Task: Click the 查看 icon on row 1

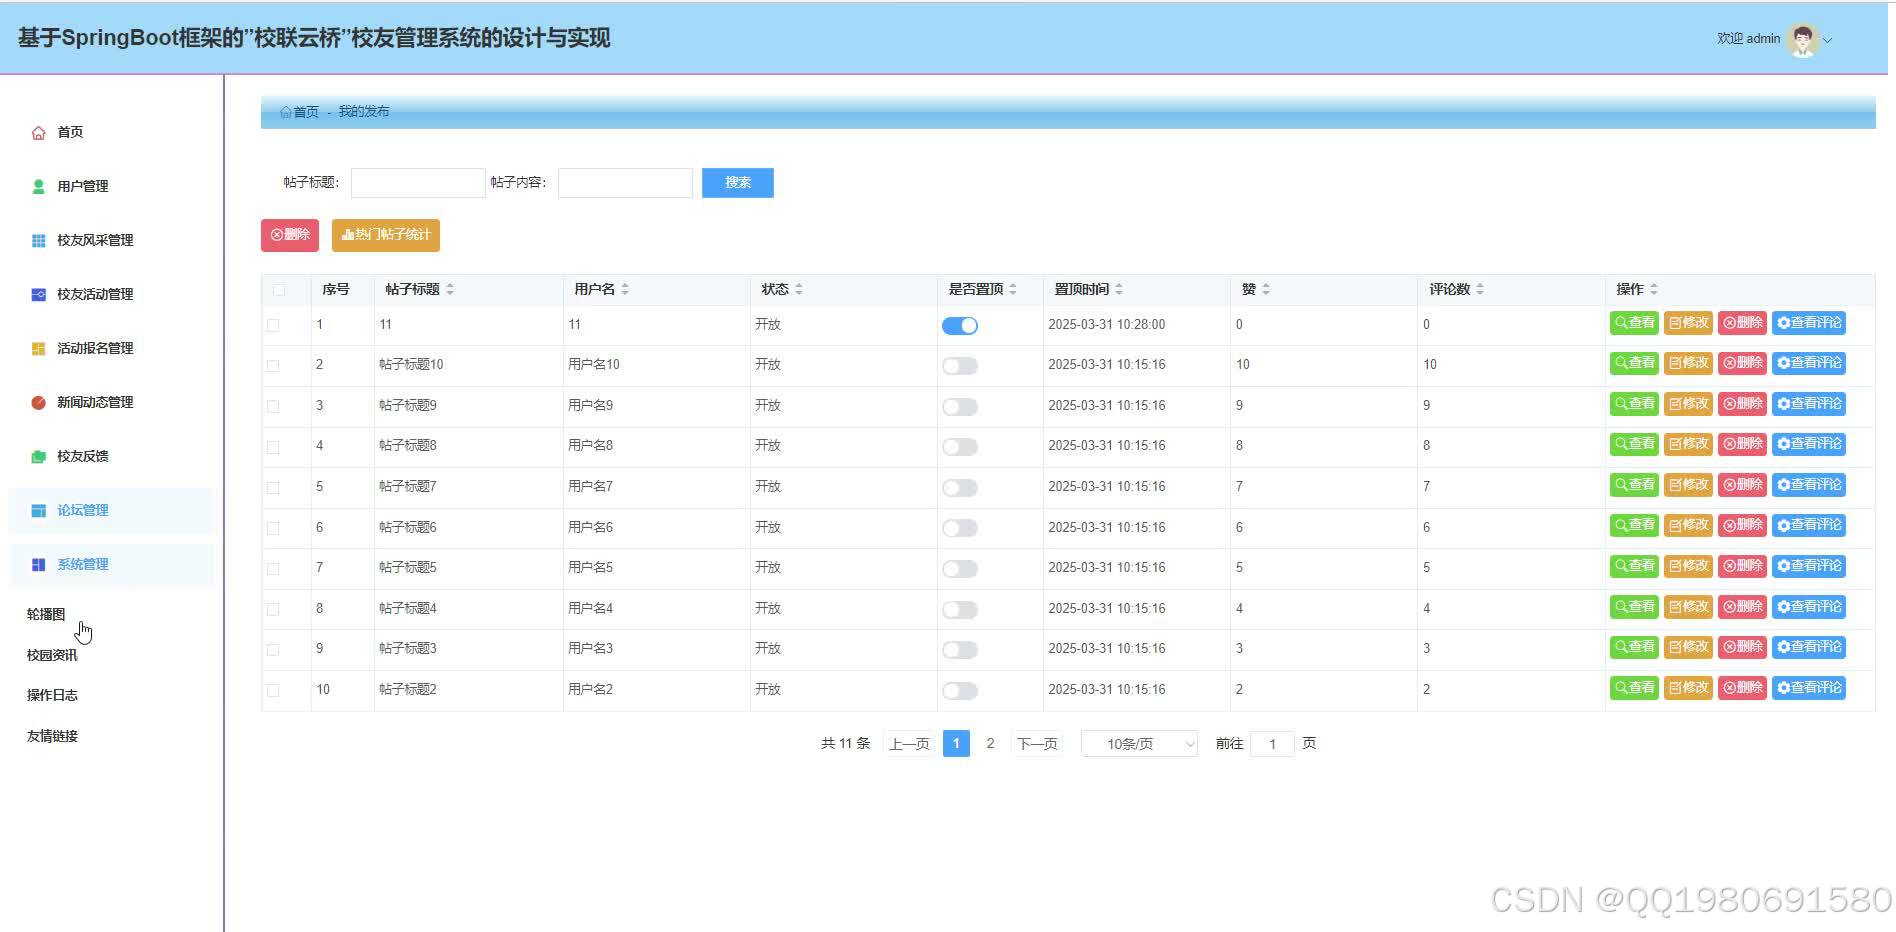Action: pos(1634,323)
